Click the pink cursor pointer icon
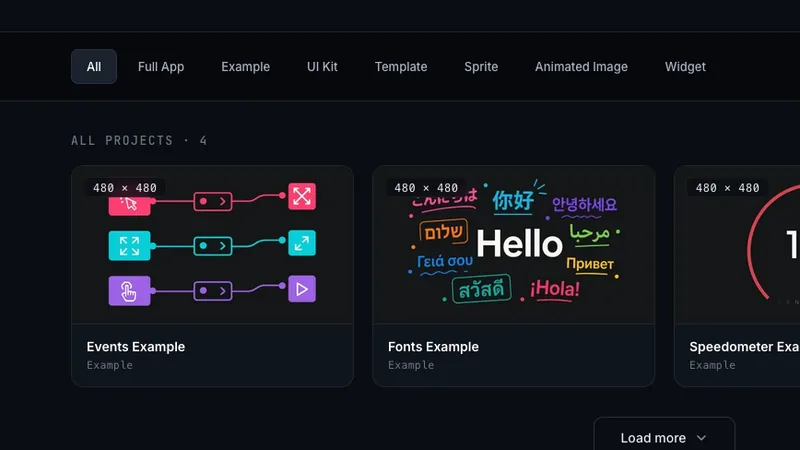800x450 pixels. [x=130, y=205]
